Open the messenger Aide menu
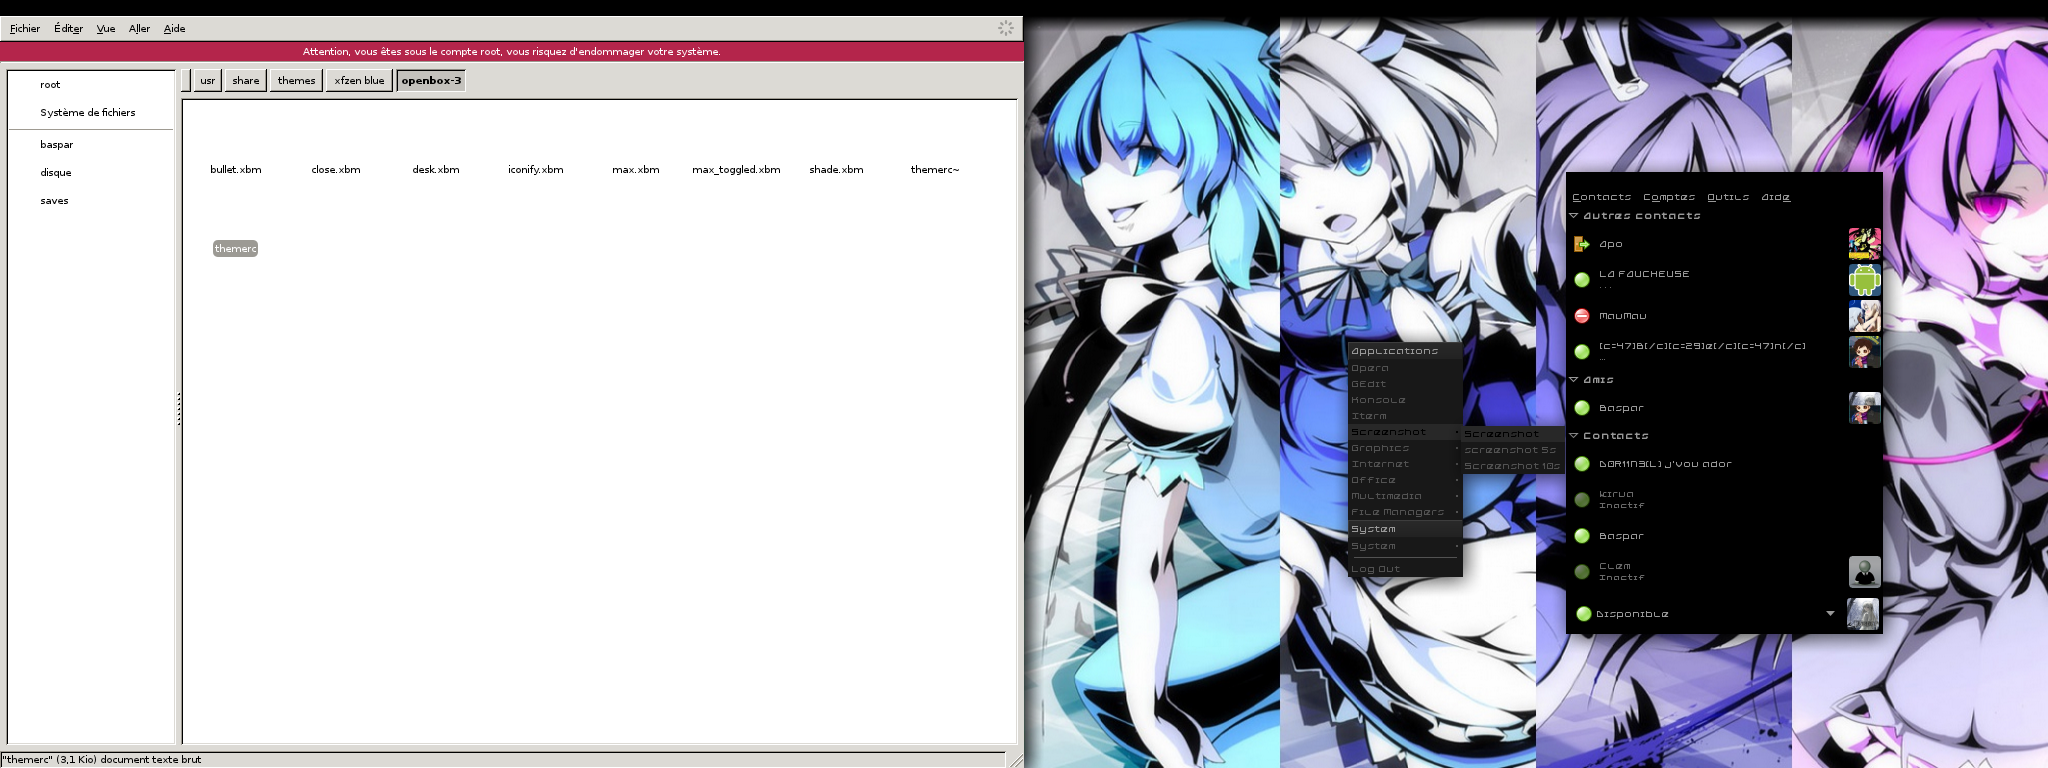This screenshot has height=768, width=2048. click(1775, 197)
